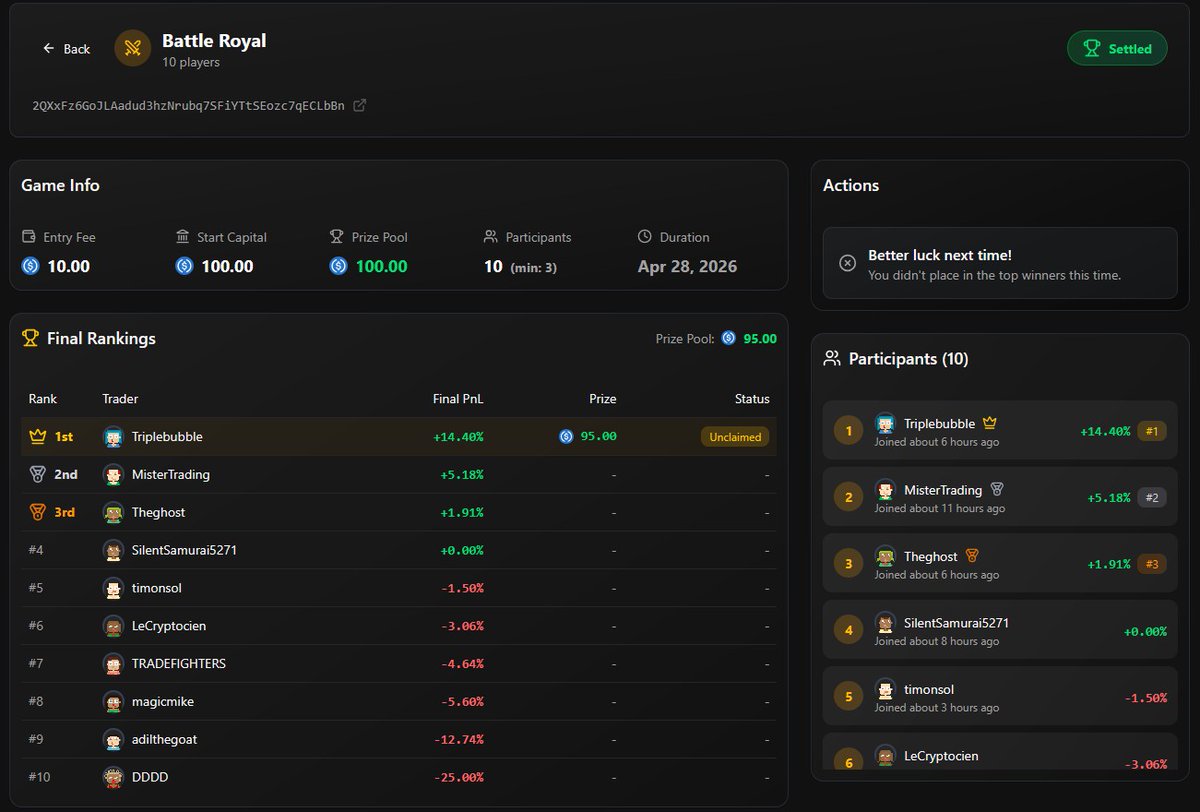
Task: Click the crossed swords Battle Royal icon
Action: pyautogui.click(x=132, y=48)
